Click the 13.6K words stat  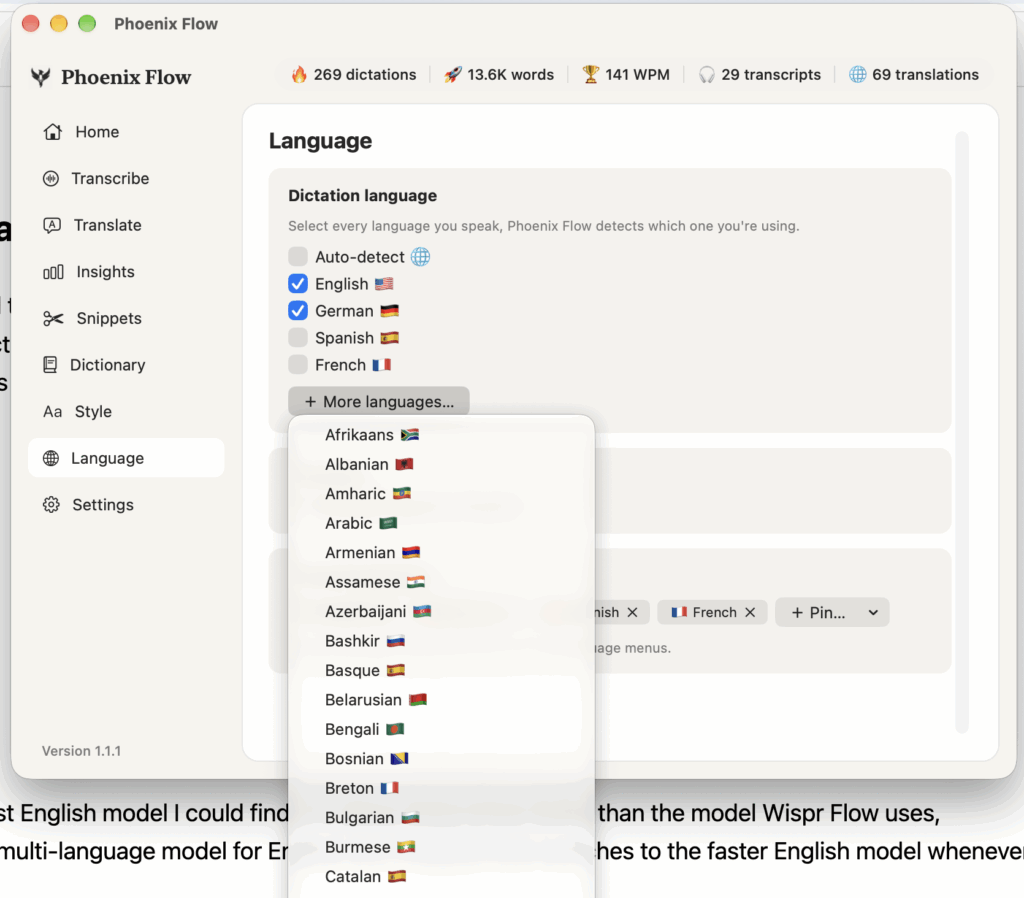[499, 74]
